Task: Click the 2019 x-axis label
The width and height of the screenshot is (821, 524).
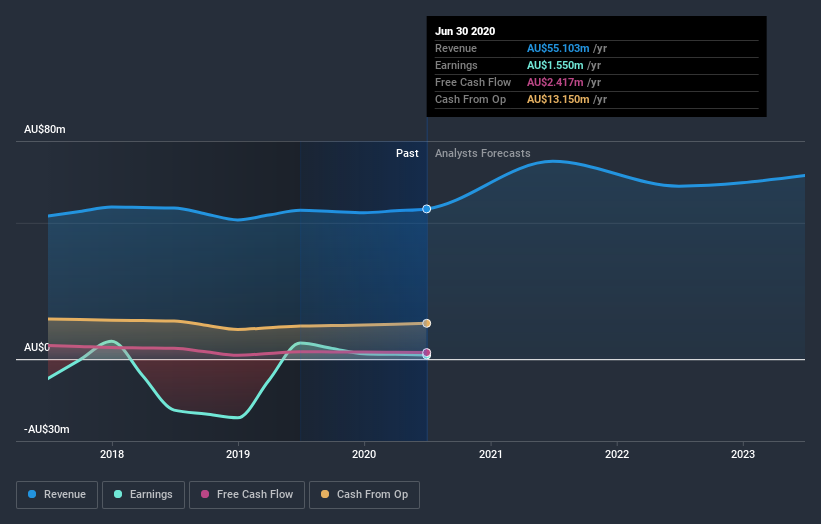Action: tap(238, 454)
